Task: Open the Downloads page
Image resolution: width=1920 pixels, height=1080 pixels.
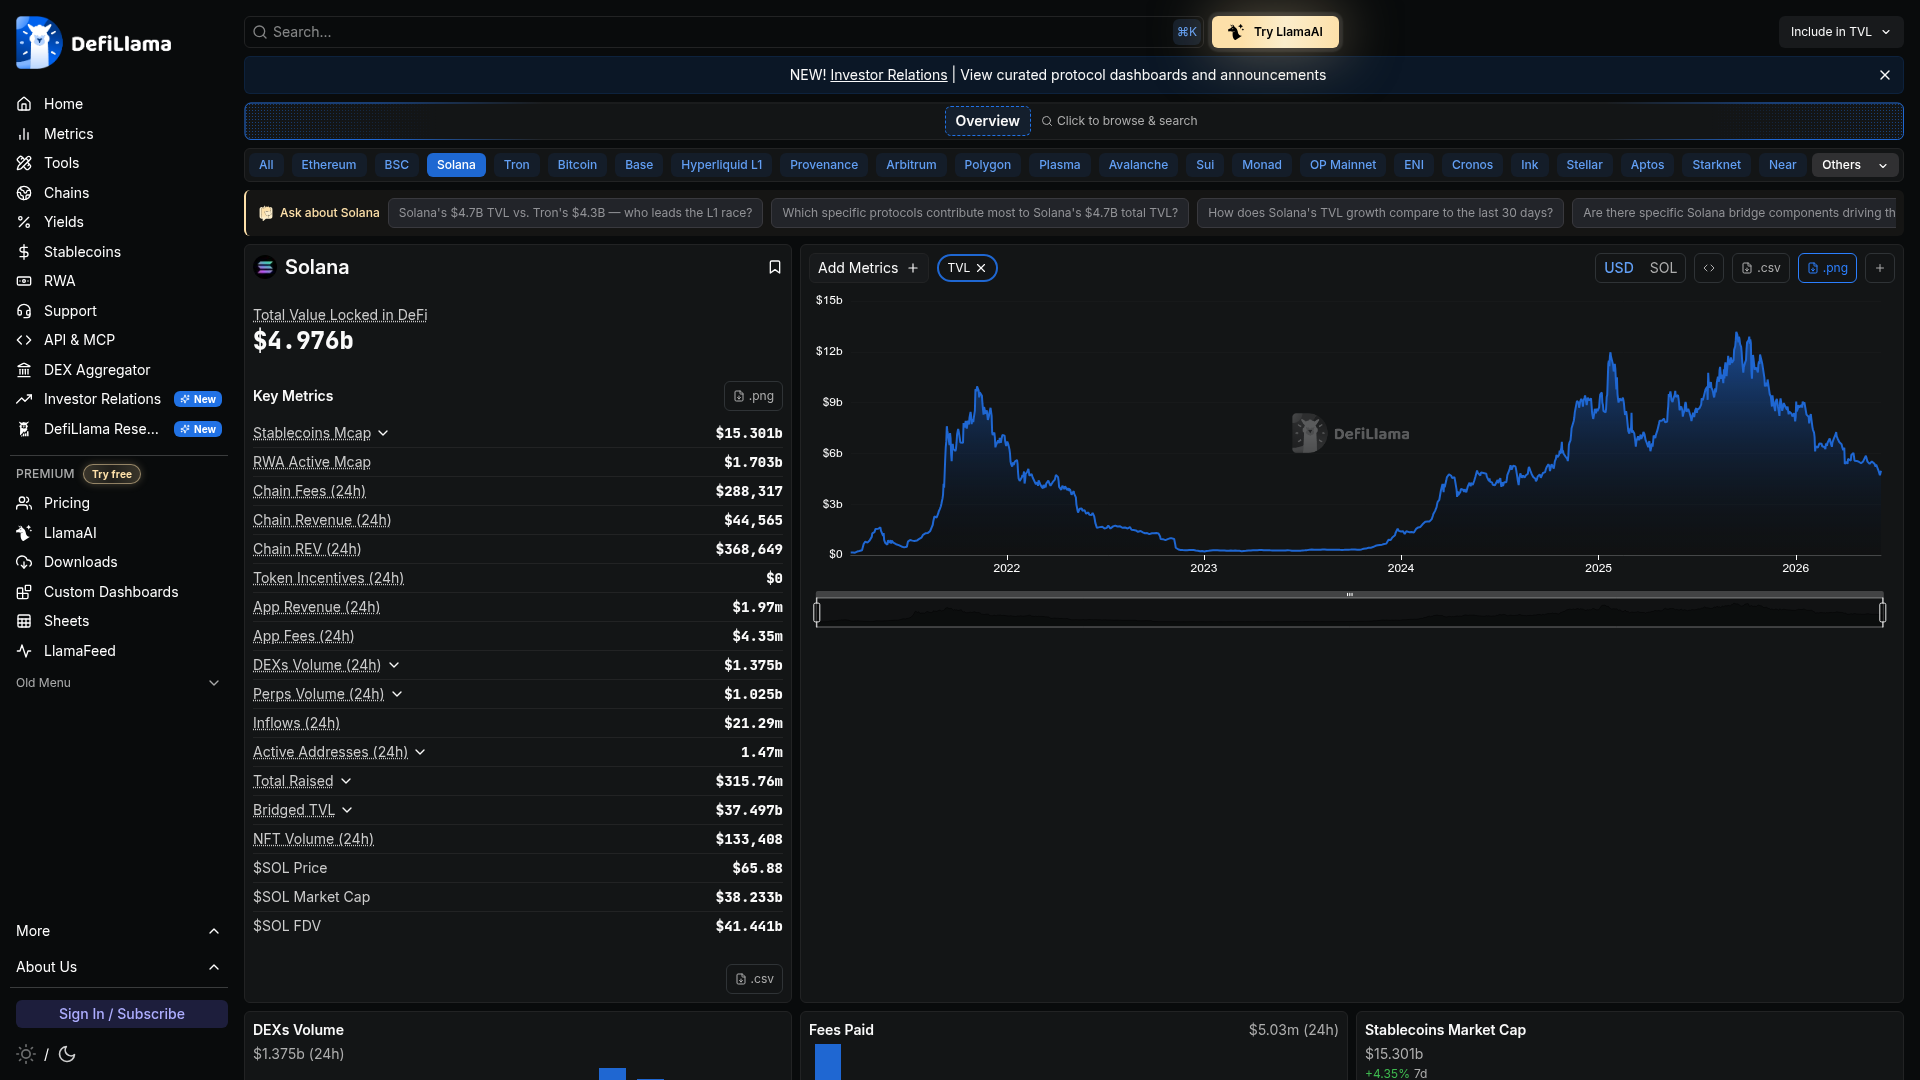Action: 80,562
